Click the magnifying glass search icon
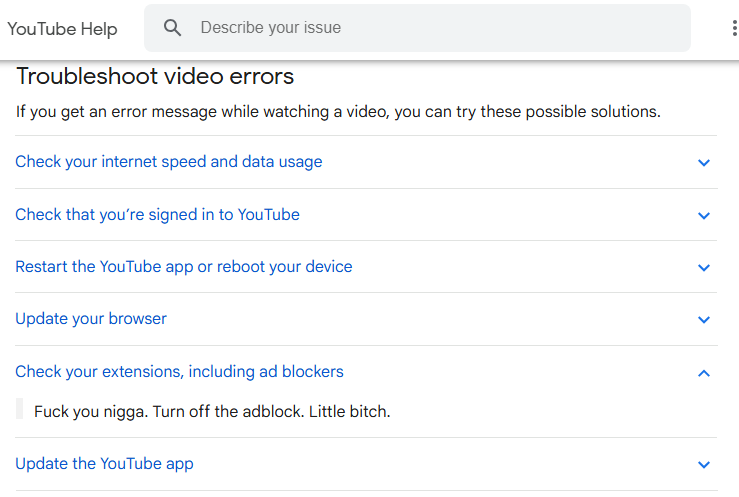This screenshot has width=739, height=497. coord(172,28)
